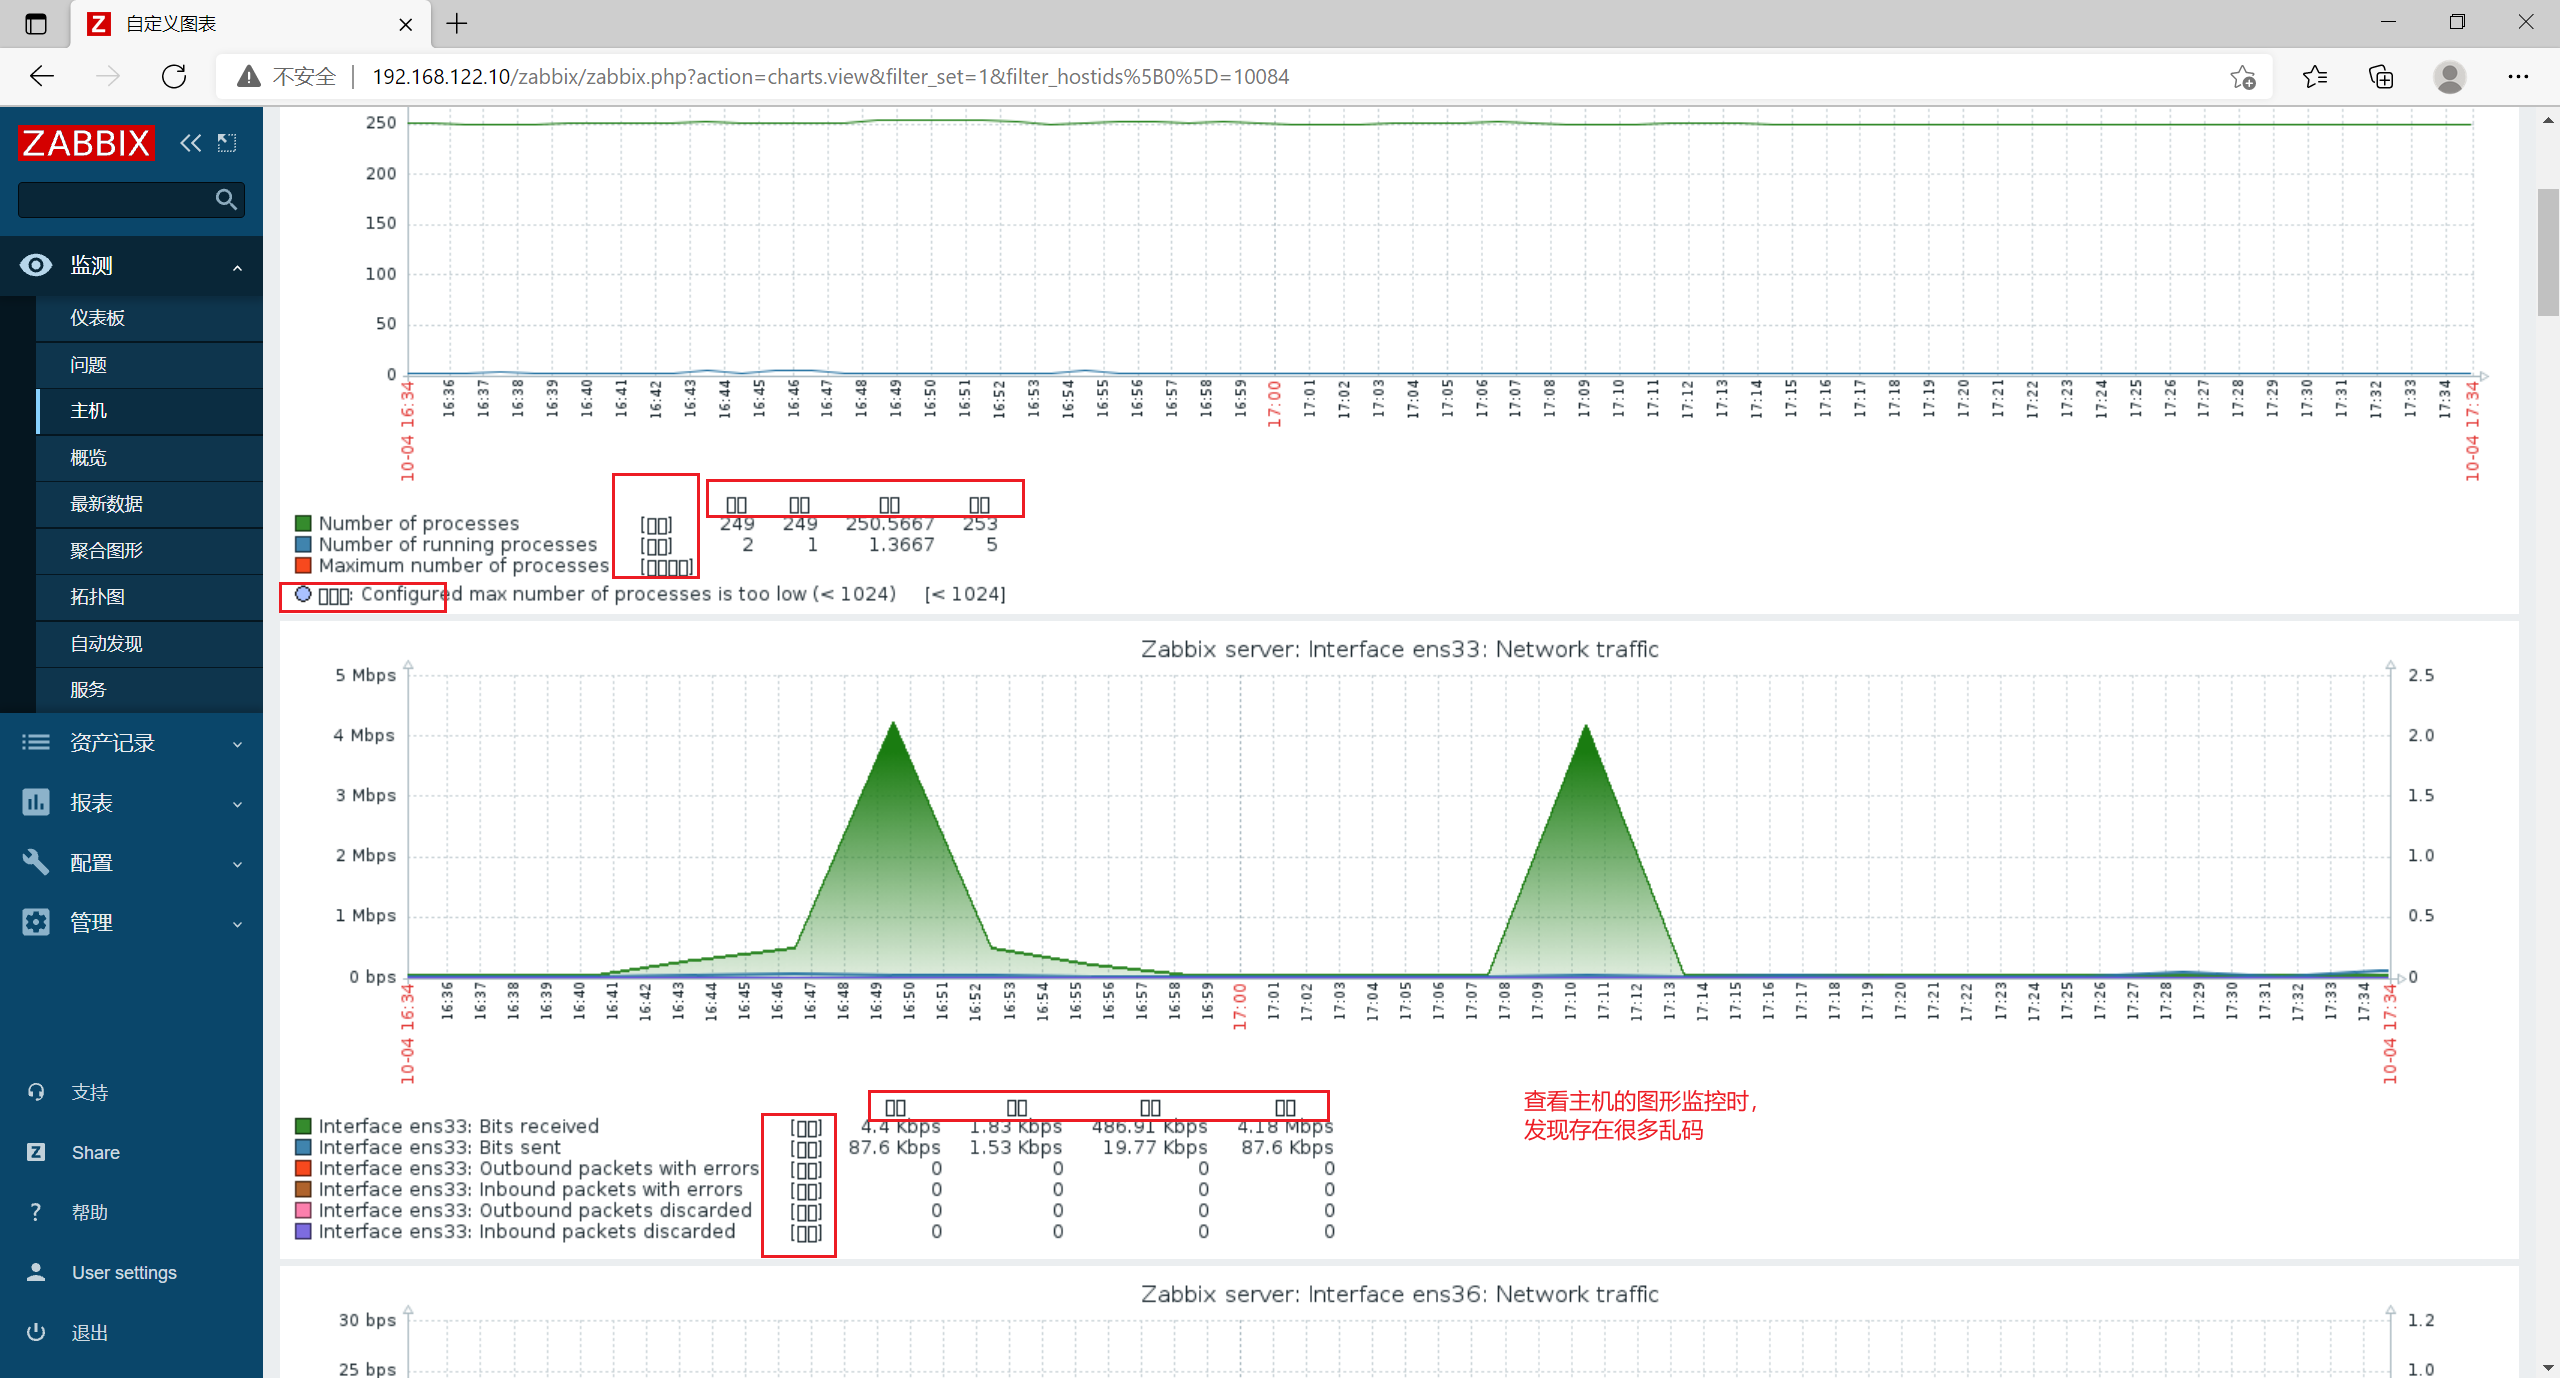Click the question mark help icon
2560x1378 pixels.
(x=36, y=1212)
